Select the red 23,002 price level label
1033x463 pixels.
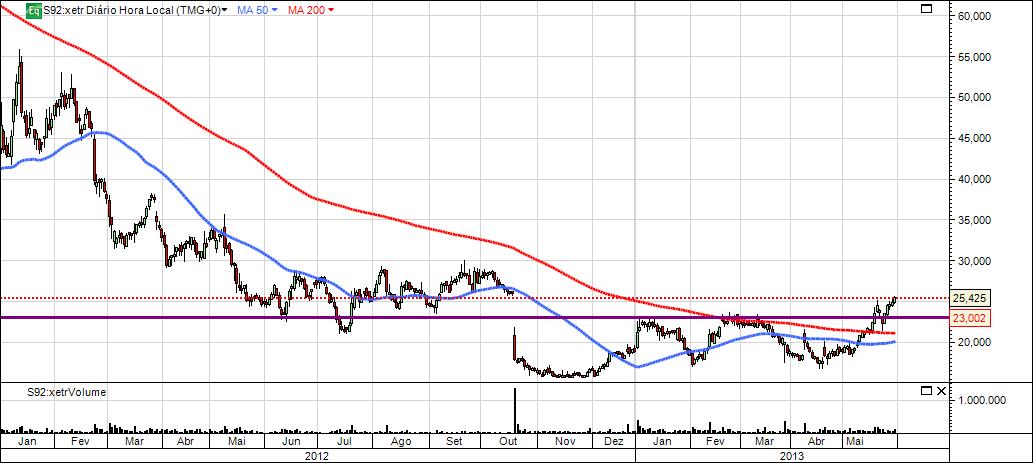[969, 318]
